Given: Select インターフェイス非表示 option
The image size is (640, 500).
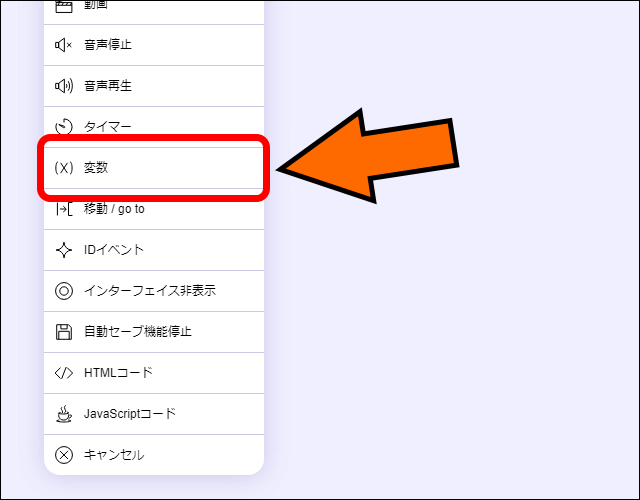Looking at the screenshot, I should point(154,291).
